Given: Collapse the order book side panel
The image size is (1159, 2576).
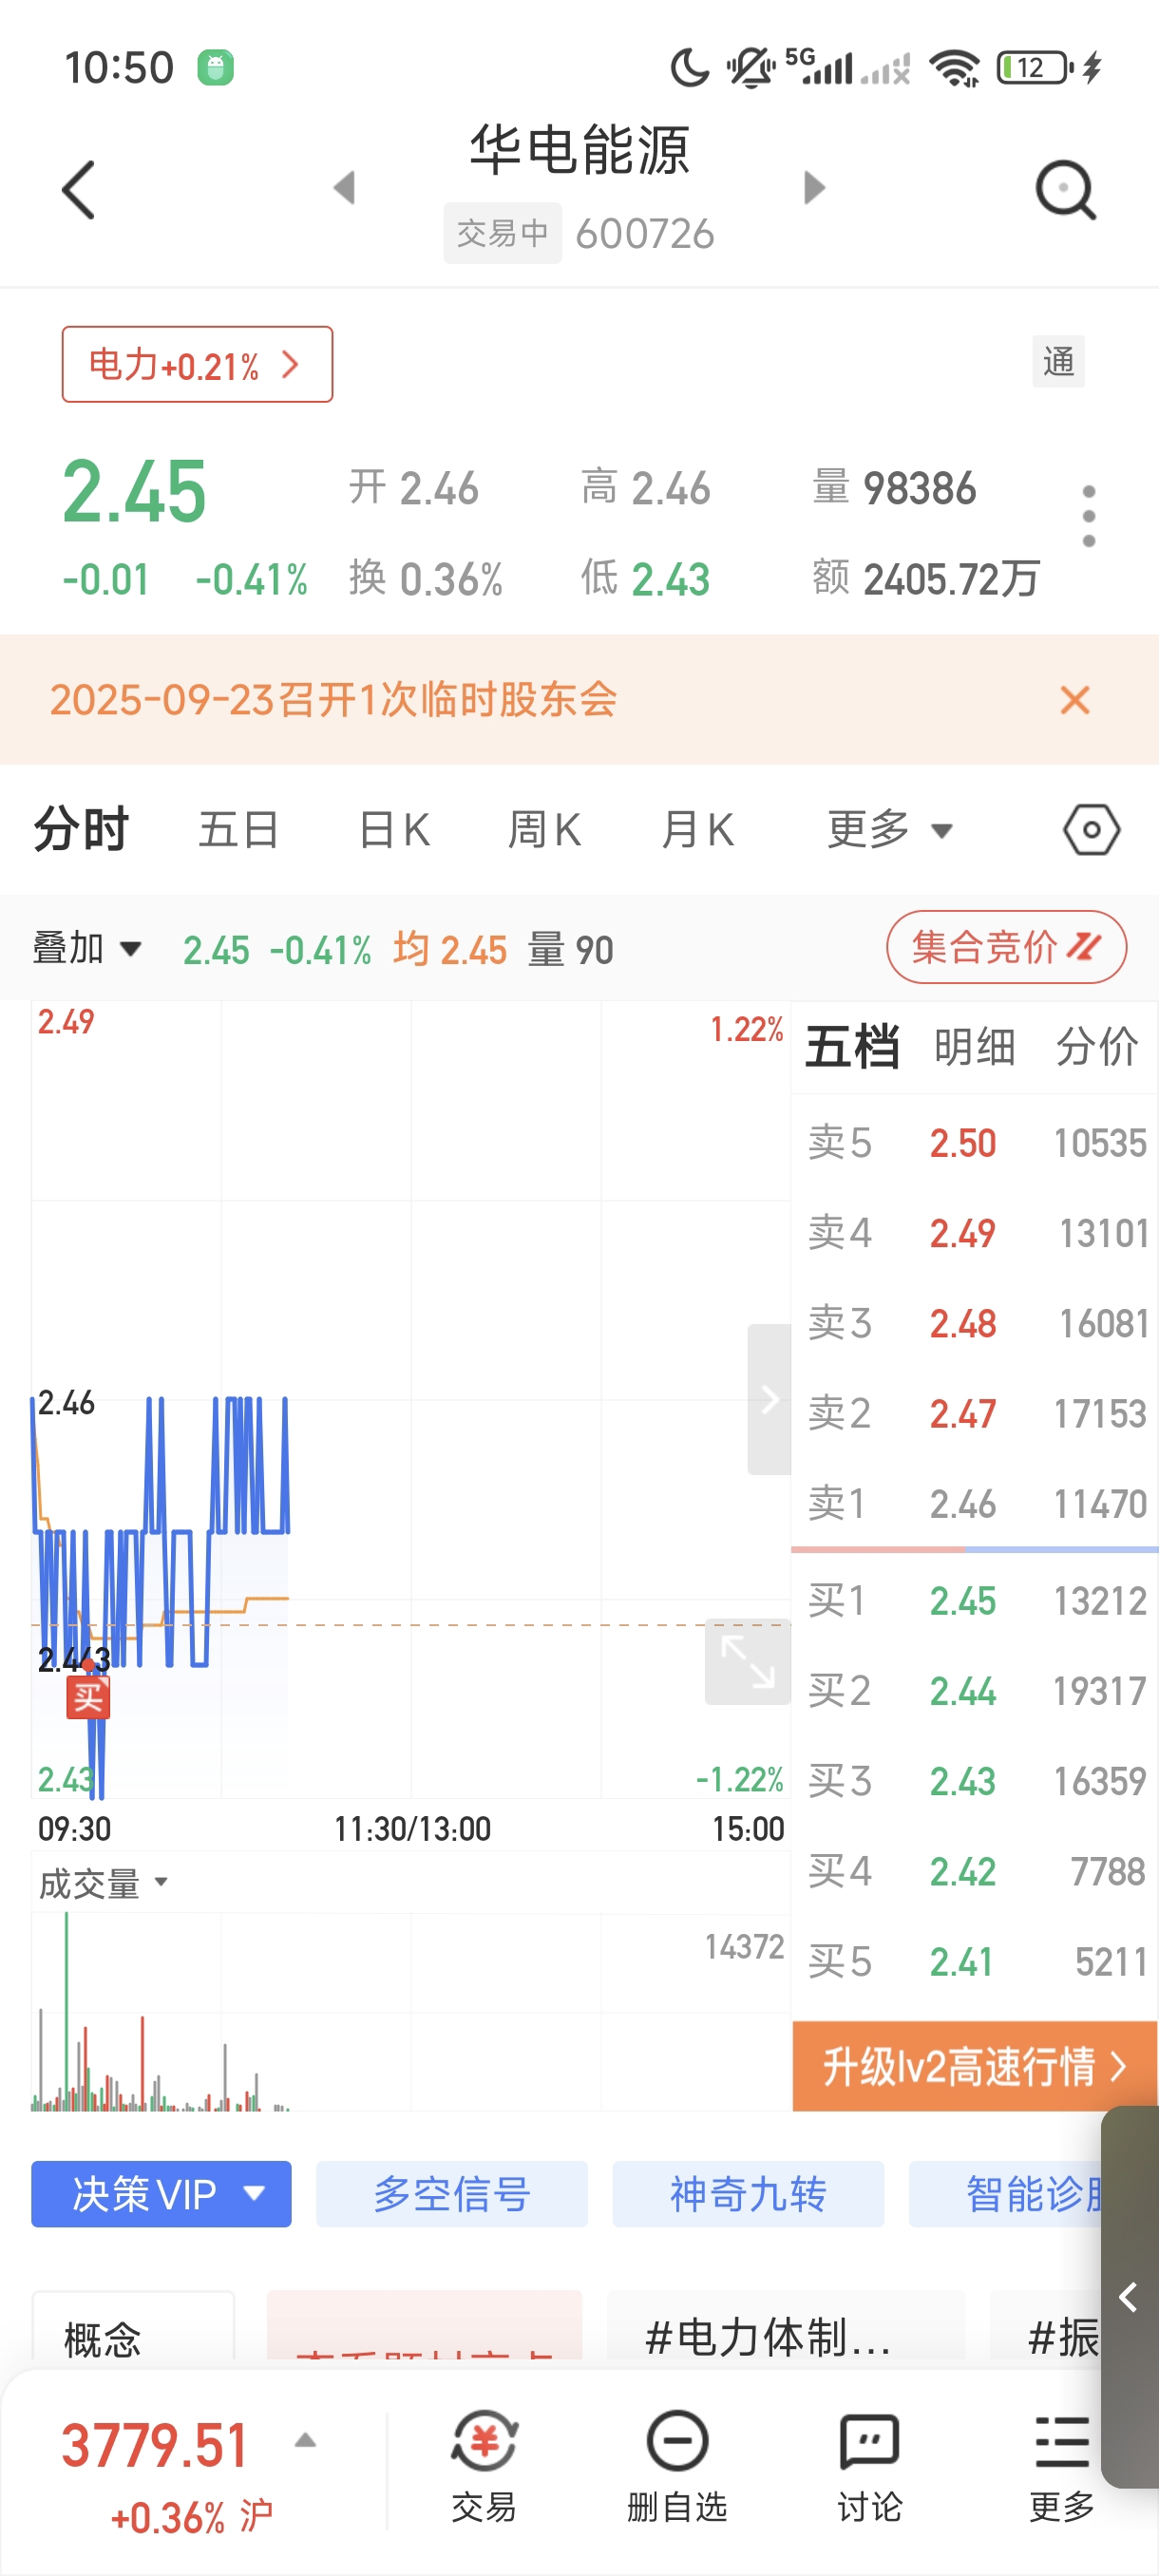Looking at the screenshot, I should [x=769, y=1399].
